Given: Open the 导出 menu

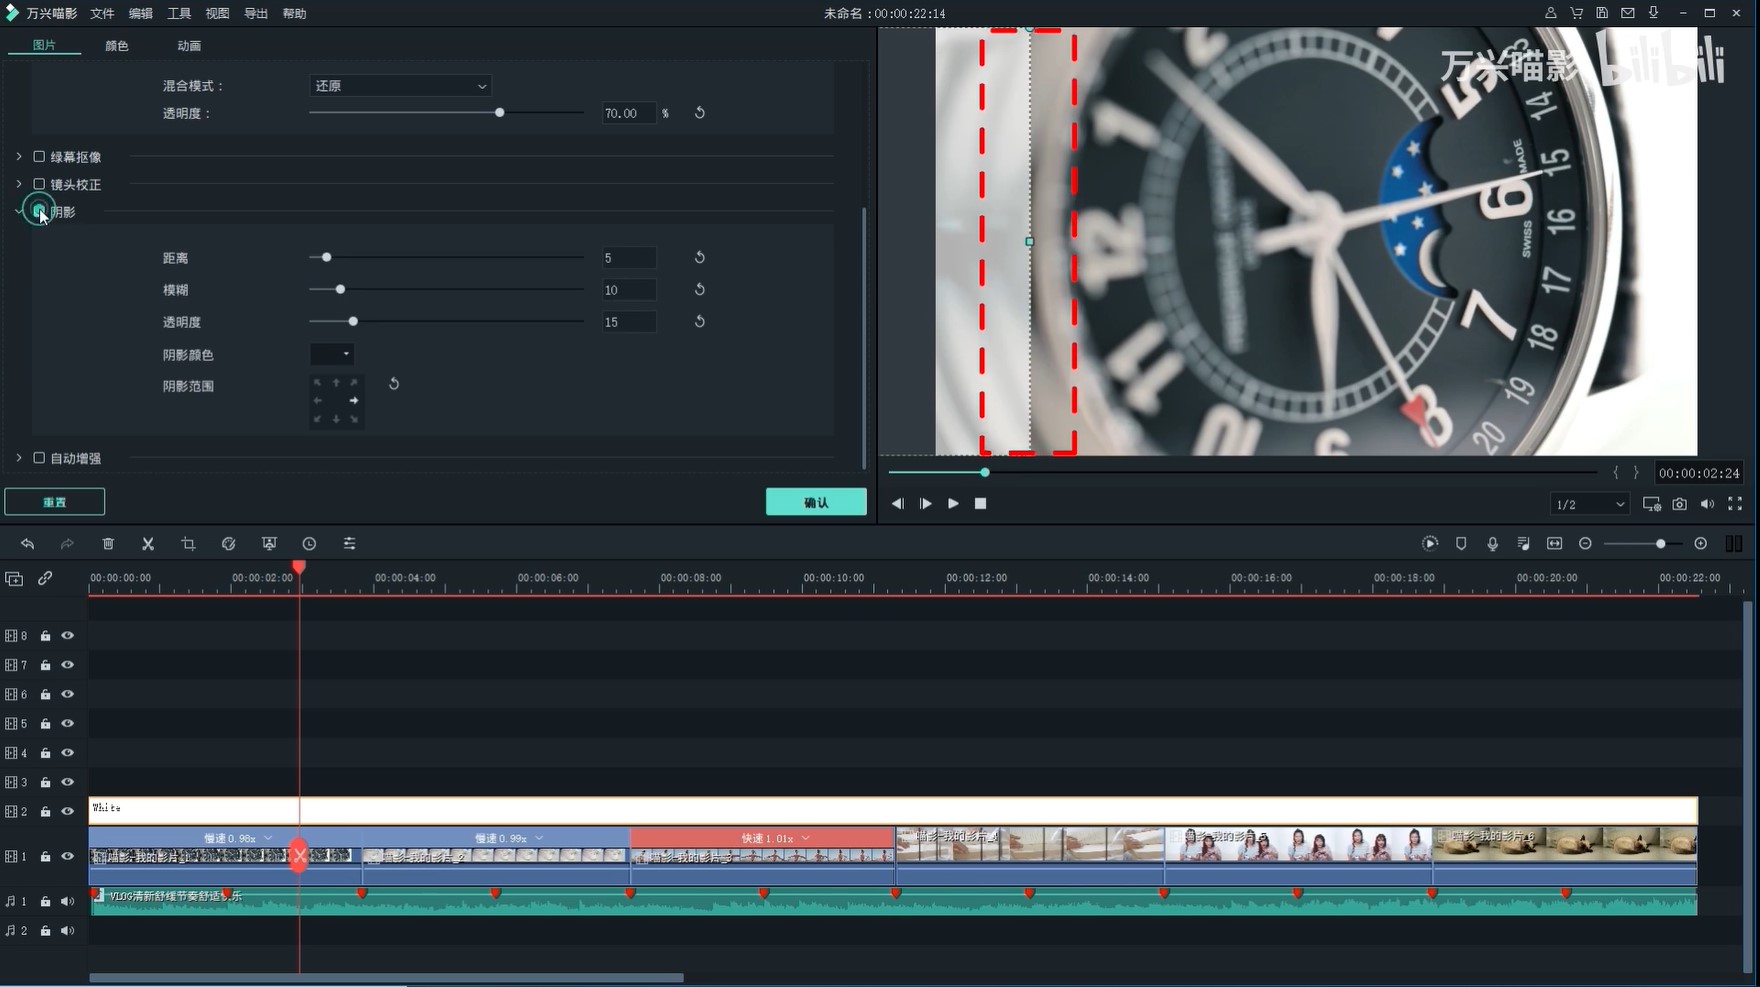Looking at the screenshot, I should [256, 14].
